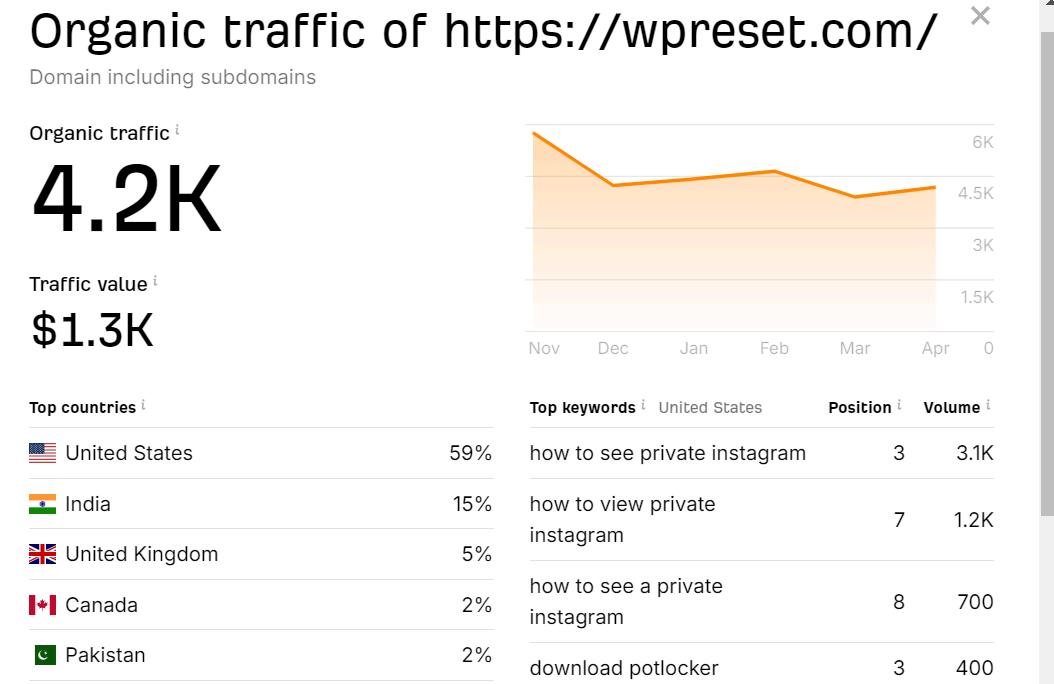
Task: Click the India flag icon
Action: tap(42, 504)
